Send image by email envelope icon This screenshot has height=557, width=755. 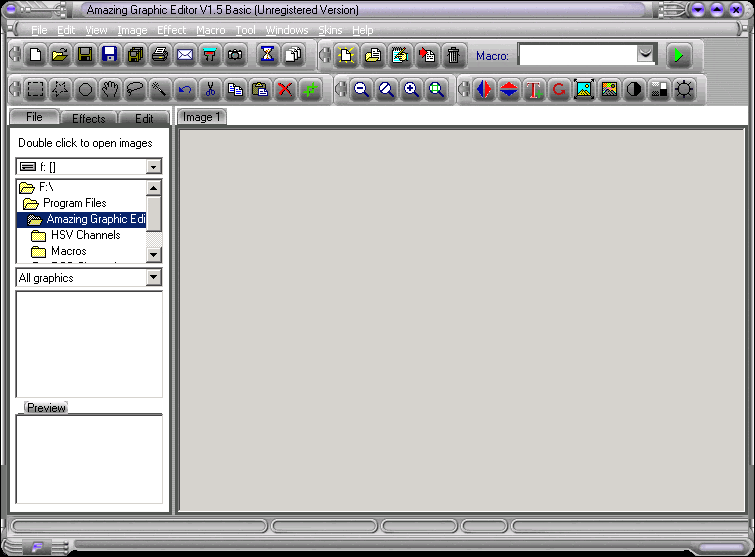click(x=185, y=55)
